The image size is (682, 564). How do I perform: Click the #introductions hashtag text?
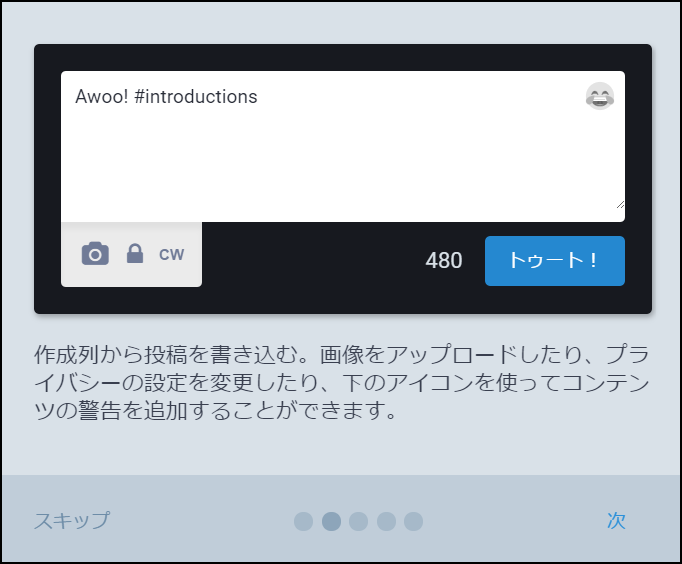pyautogui.click(x=196, y=97)
